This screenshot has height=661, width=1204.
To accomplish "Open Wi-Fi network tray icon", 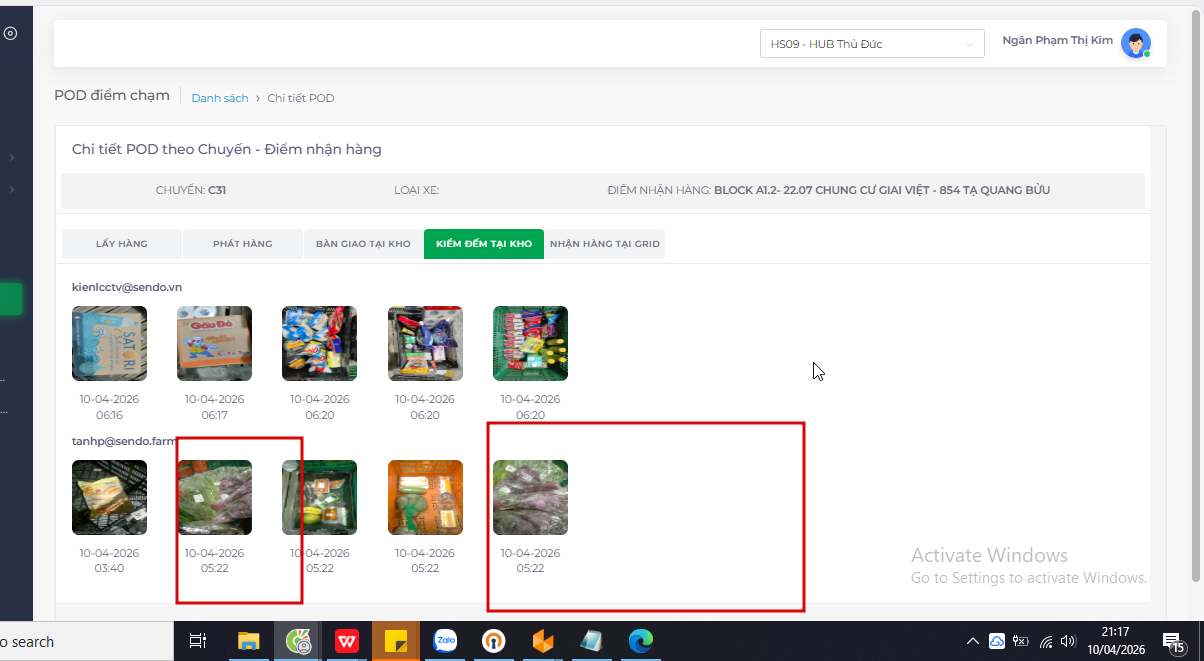I will [1046, 642].
